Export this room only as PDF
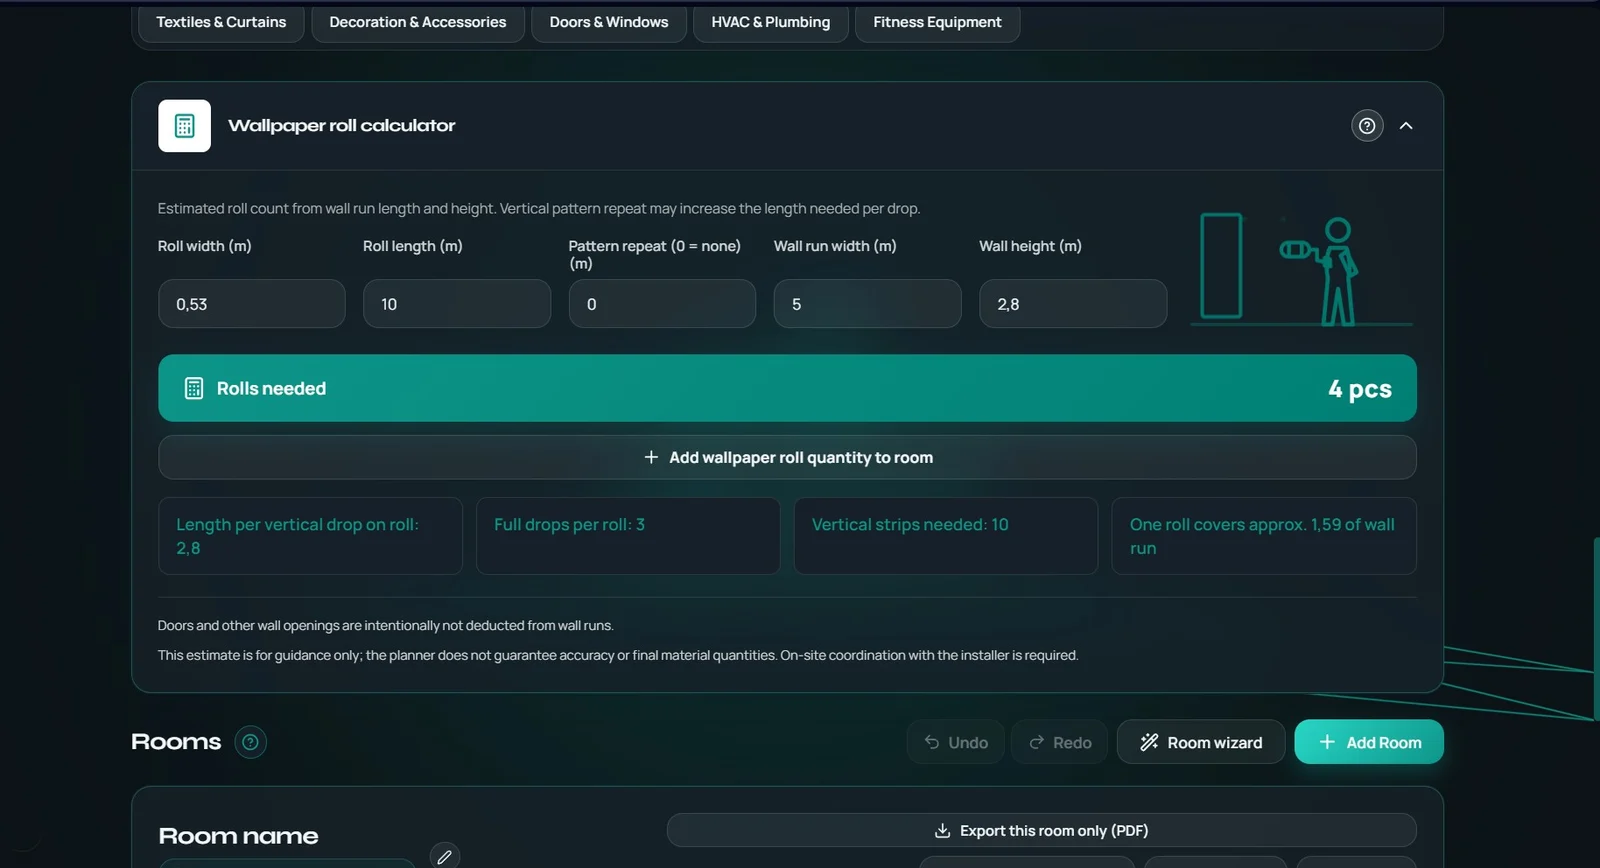1600x868 pixels. tap(1042, 831)
